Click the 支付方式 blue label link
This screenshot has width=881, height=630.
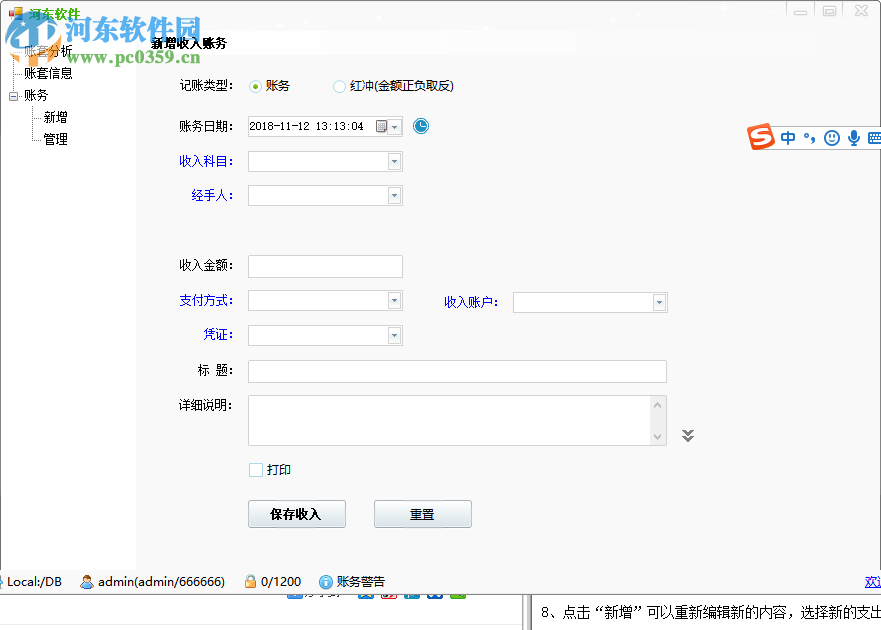coord(206,301)
